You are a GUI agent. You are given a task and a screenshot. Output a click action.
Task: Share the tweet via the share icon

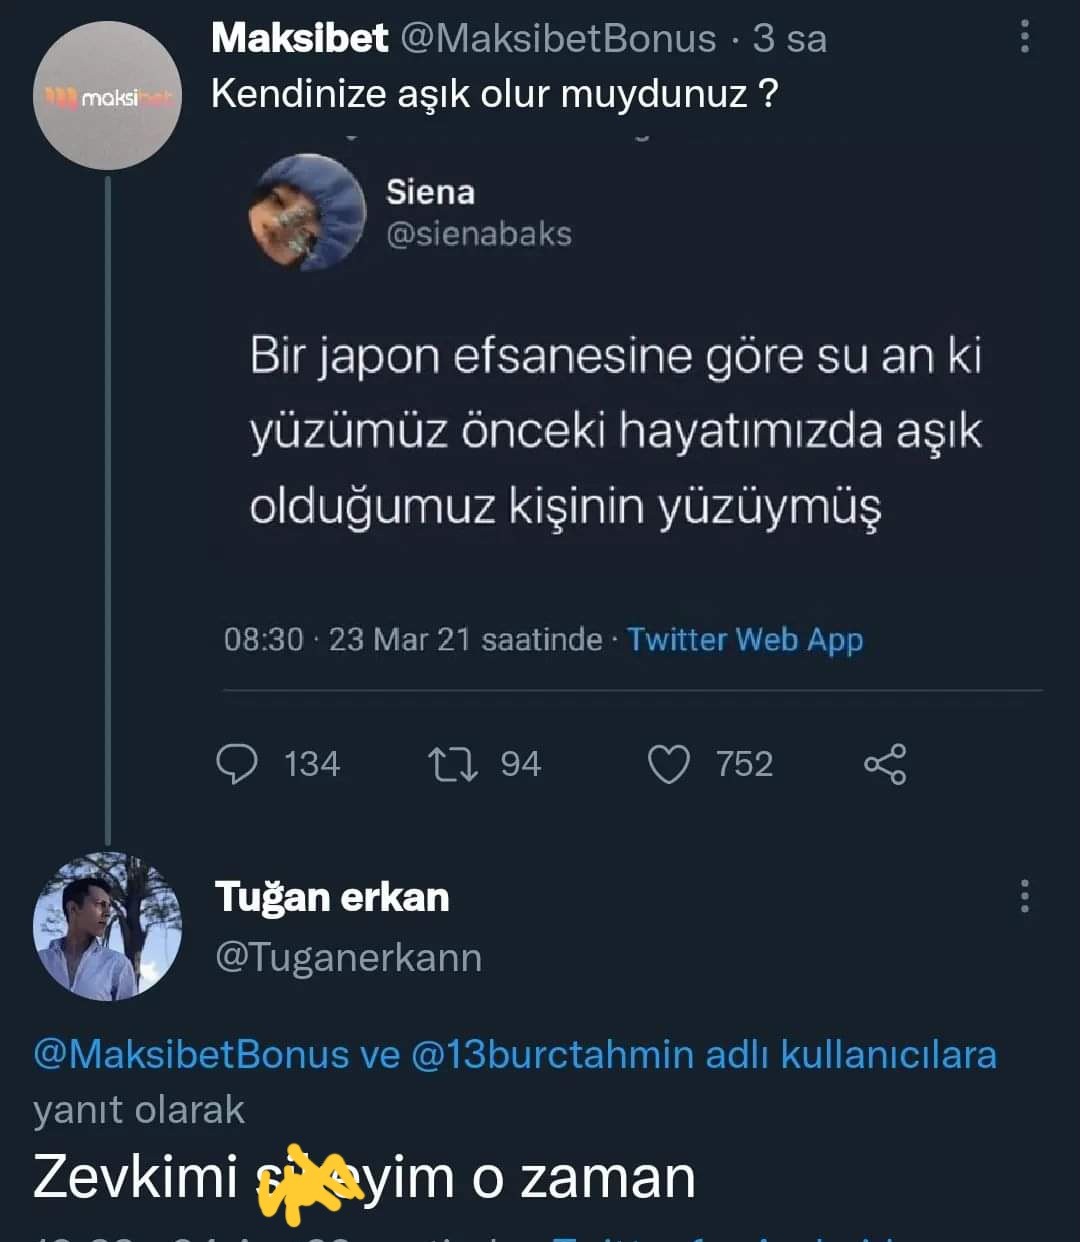885,765
